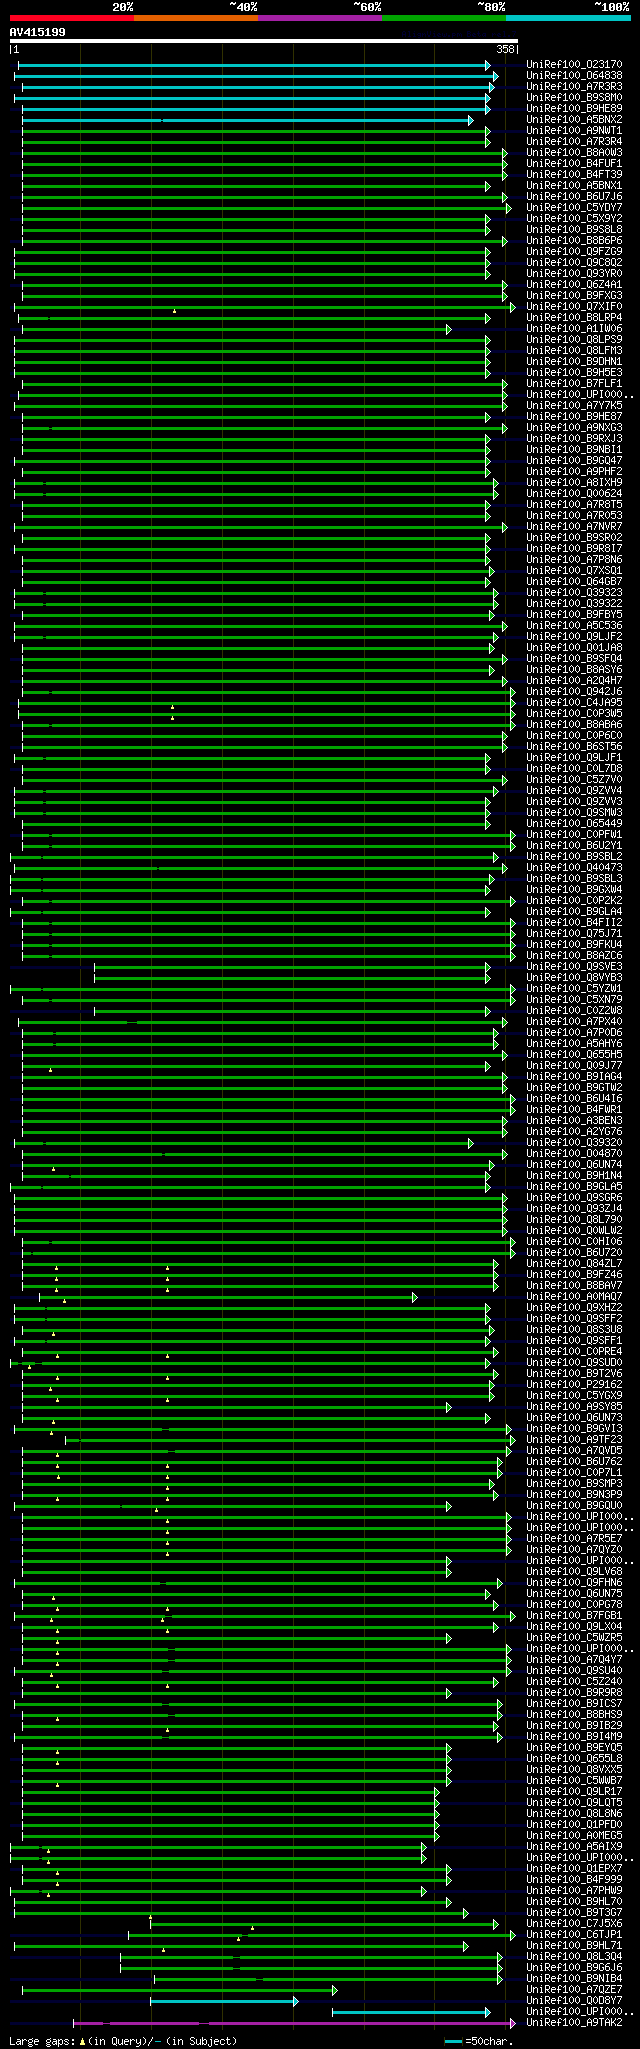Click the UniRef100_Q39323 label
This screenshot has height=2049, width=640.
[x=574, y=593]
